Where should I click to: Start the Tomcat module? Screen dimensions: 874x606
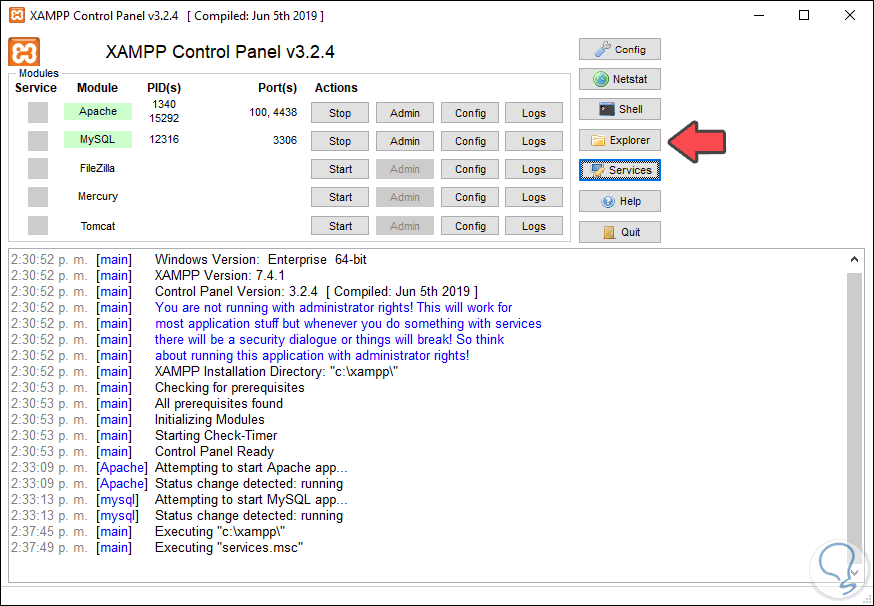[340, 226]
